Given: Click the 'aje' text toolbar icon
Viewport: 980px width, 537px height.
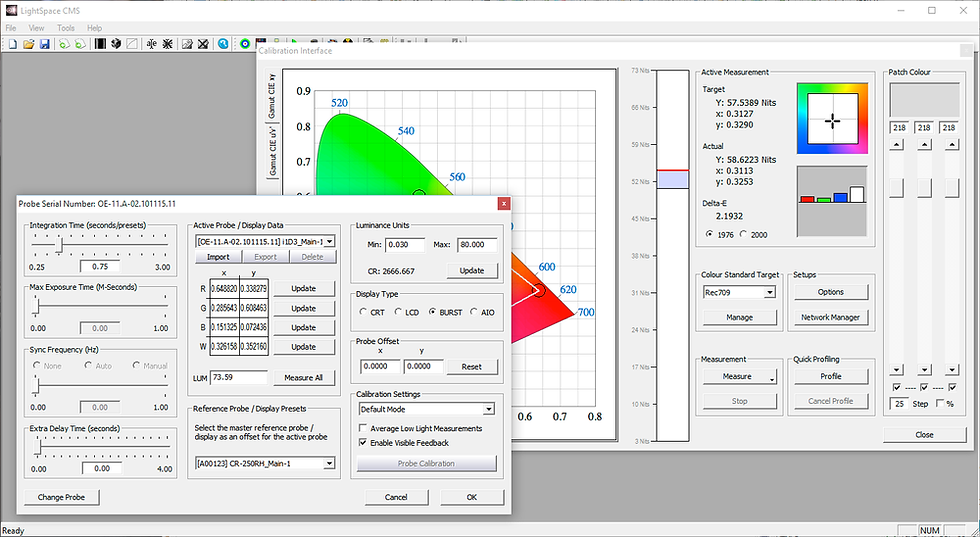Looking at the screenshot, I should 151,44.
